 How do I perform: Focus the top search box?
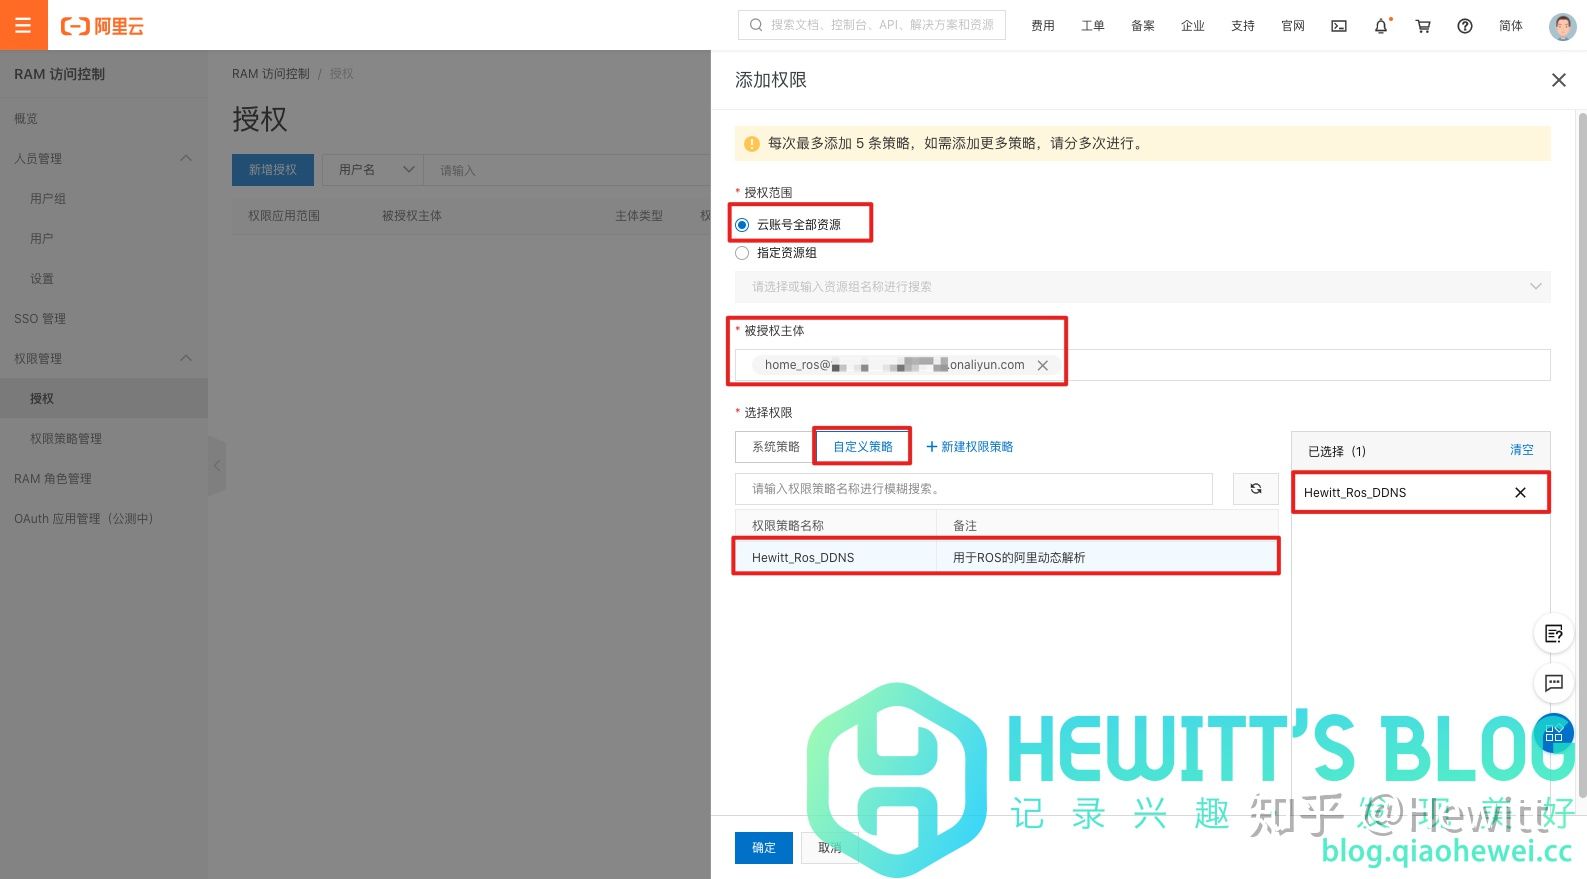click(x=872, y=25)
